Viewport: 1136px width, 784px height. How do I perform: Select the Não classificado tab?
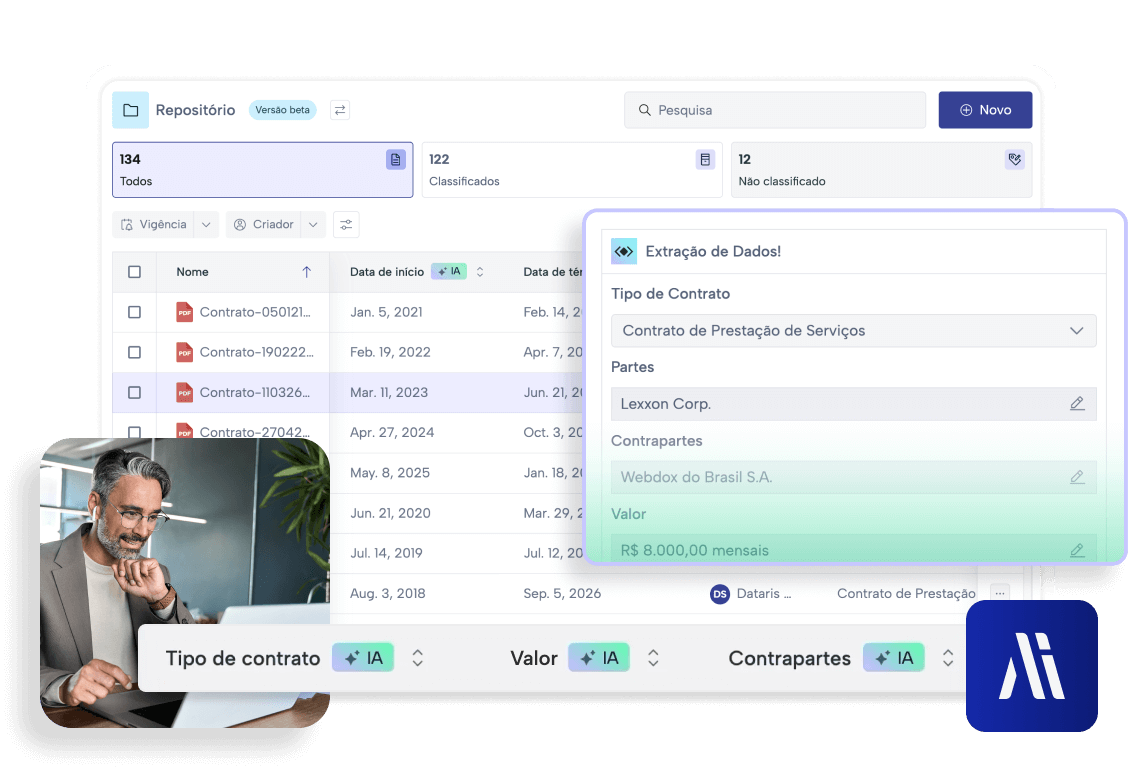[881, 170]
